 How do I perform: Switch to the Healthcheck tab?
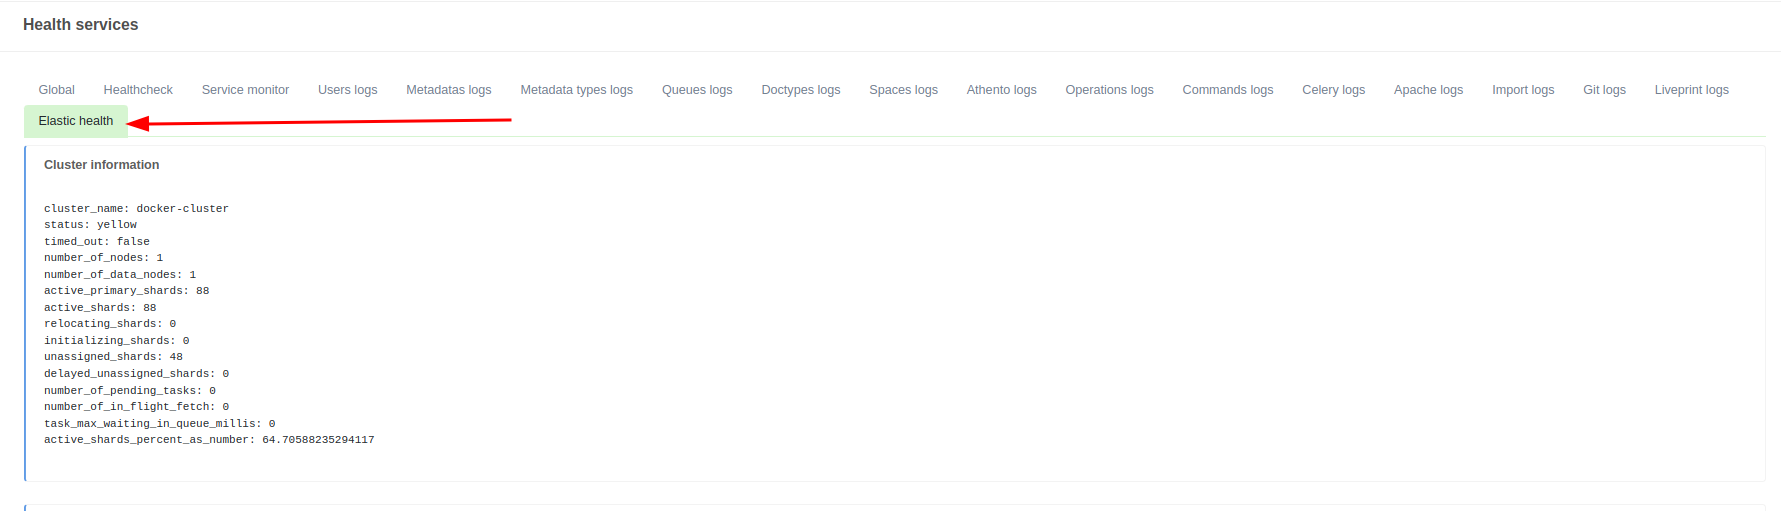(138, 90)
